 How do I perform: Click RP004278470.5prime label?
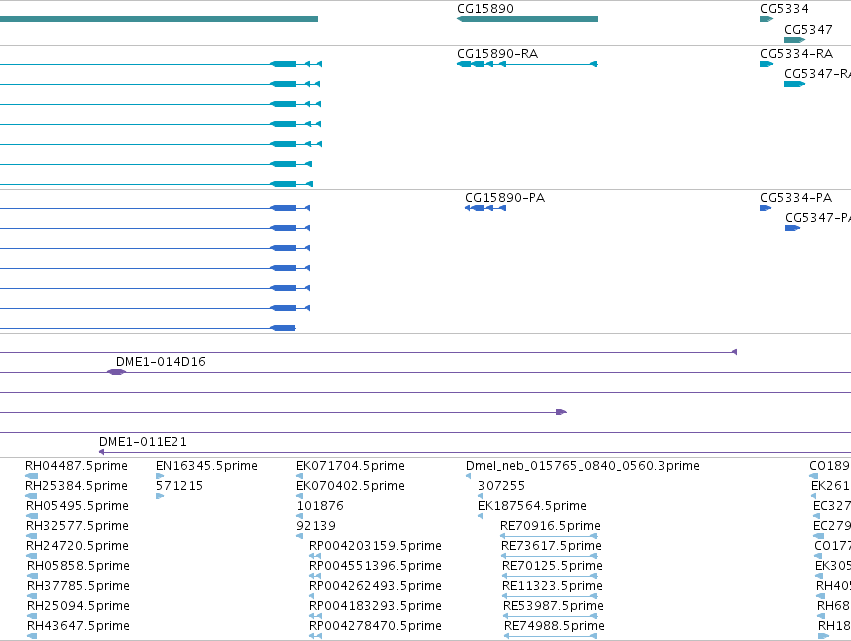click(x=375, y=626)
